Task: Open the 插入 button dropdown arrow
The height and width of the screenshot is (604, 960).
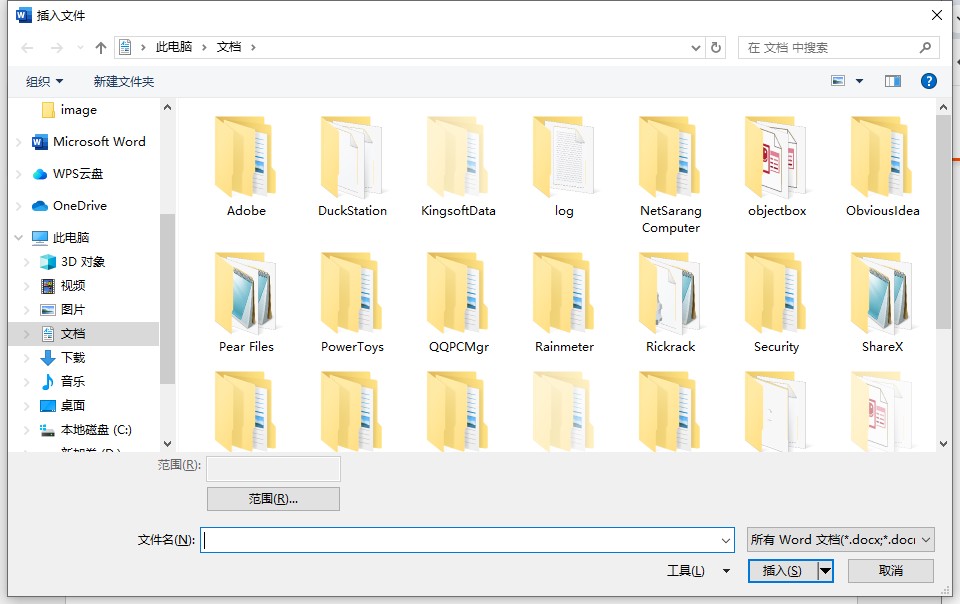Action: (825, 571)
